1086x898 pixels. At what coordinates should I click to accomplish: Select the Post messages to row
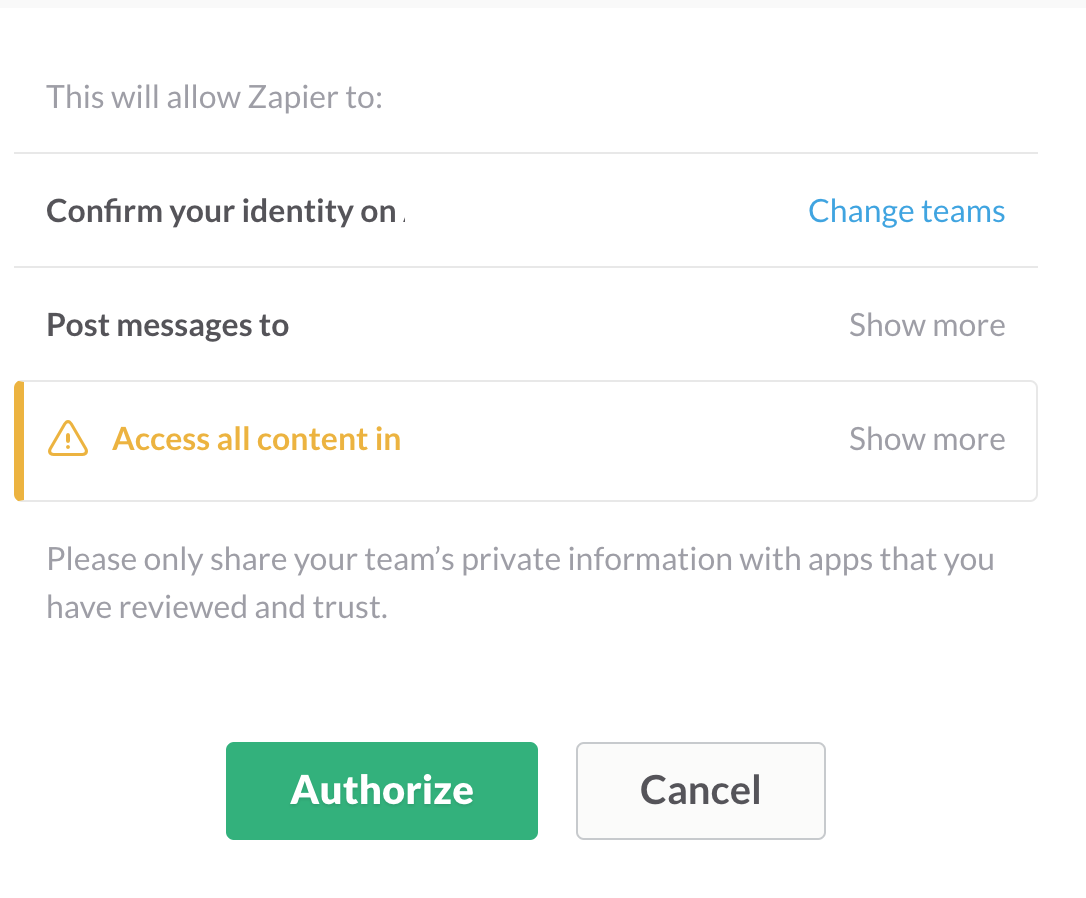coord(526,325)
